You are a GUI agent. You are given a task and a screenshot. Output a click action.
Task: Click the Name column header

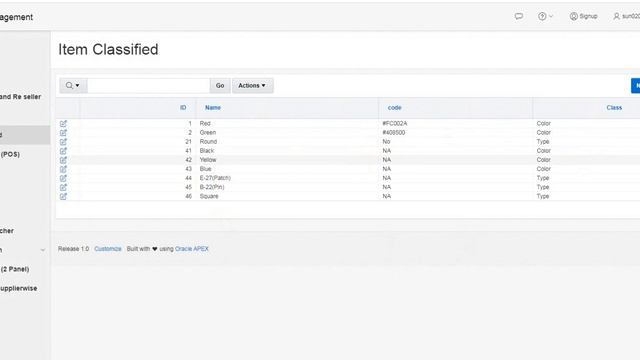point(213,108)
